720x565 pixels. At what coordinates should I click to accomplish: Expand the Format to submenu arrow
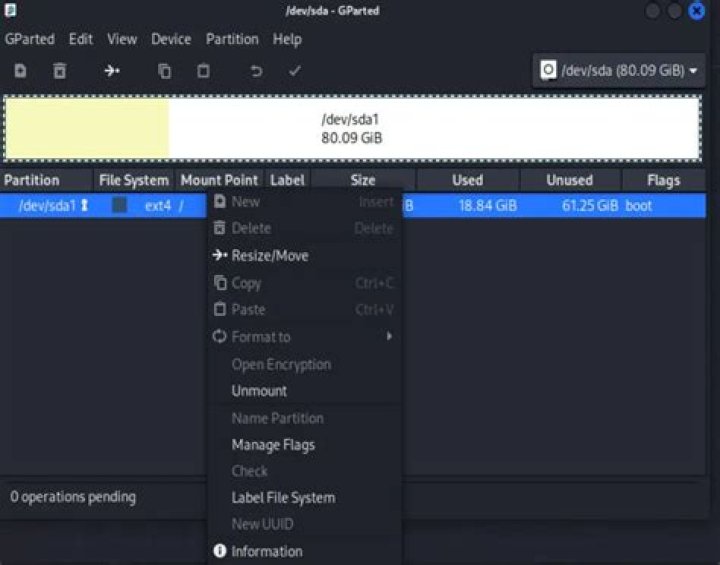(389, 336)
